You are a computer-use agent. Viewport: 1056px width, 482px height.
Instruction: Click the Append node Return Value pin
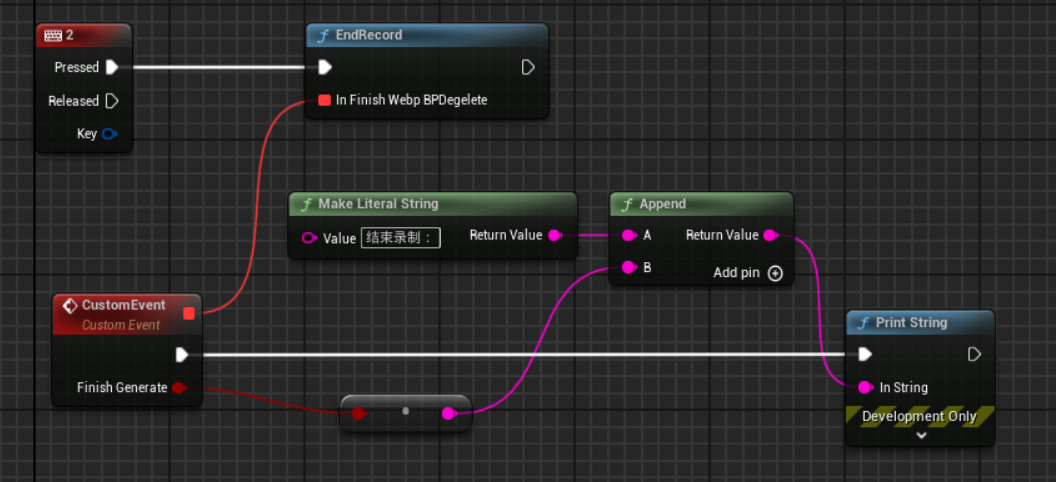click(770, 236)
